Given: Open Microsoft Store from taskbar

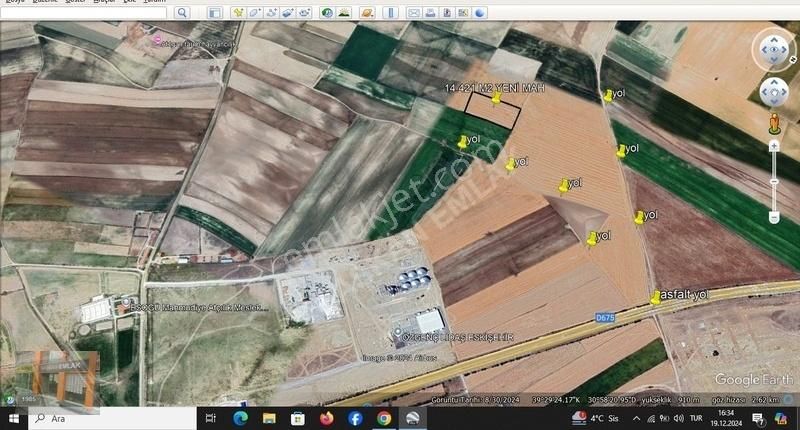Looking at the screenshot, I should [x=297, y=419].
